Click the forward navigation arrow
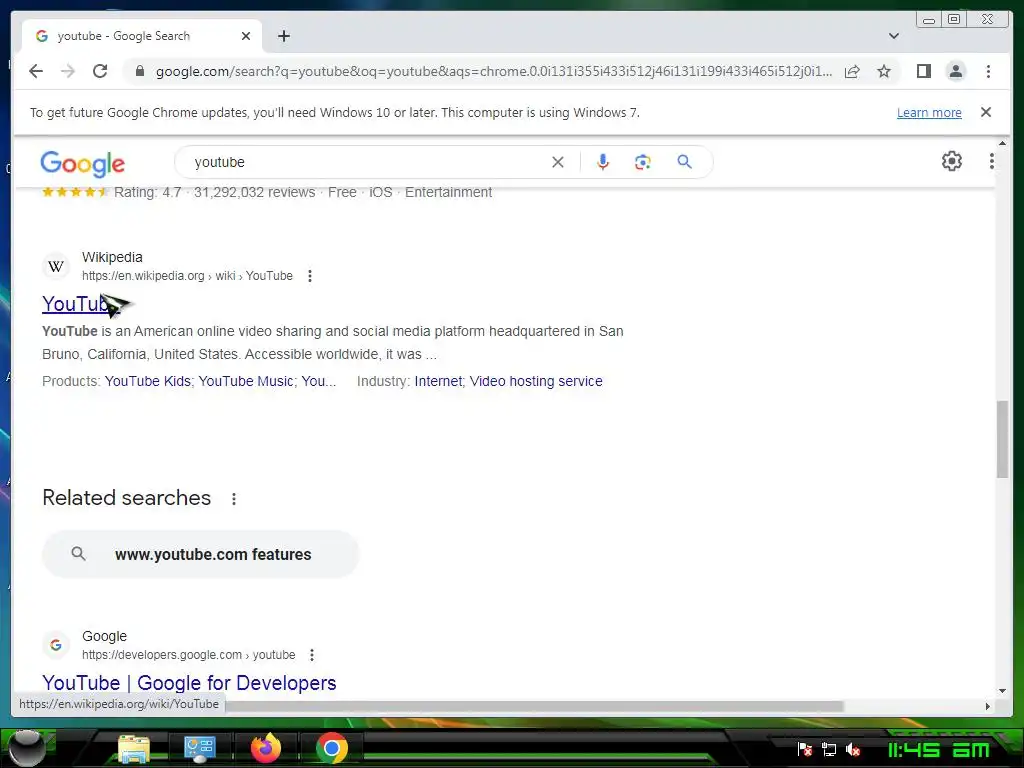This screenshot has width=1024, height=768. point(68,71)
